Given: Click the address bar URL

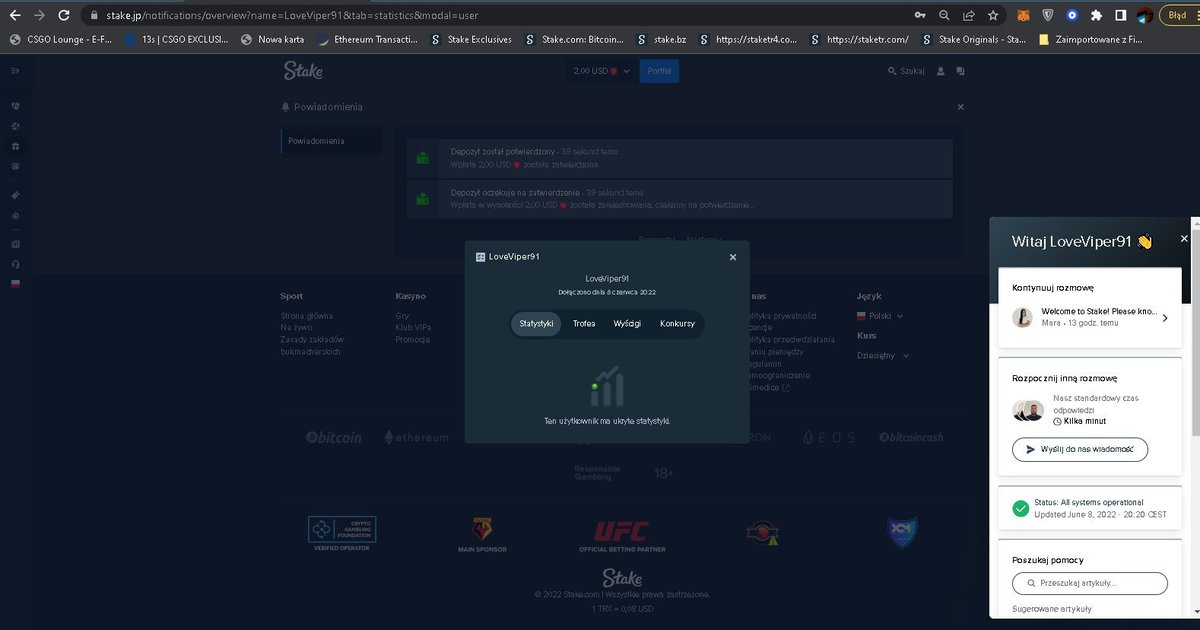Looking at the screenshot, I should 292,16.
